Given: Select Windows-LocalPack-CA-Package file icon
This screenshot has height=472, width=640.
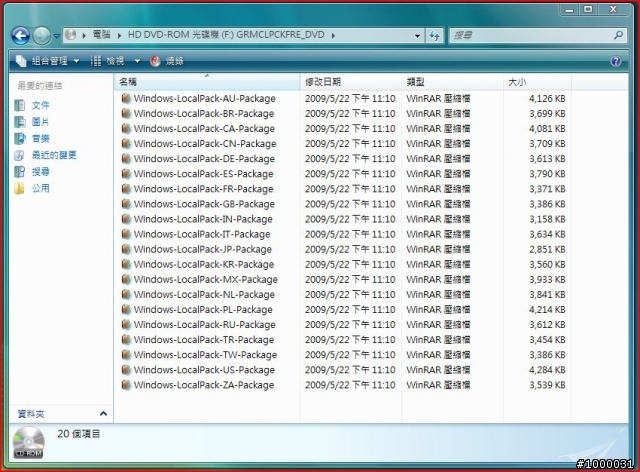Looking at the screenshot, I should coord(126,129).
